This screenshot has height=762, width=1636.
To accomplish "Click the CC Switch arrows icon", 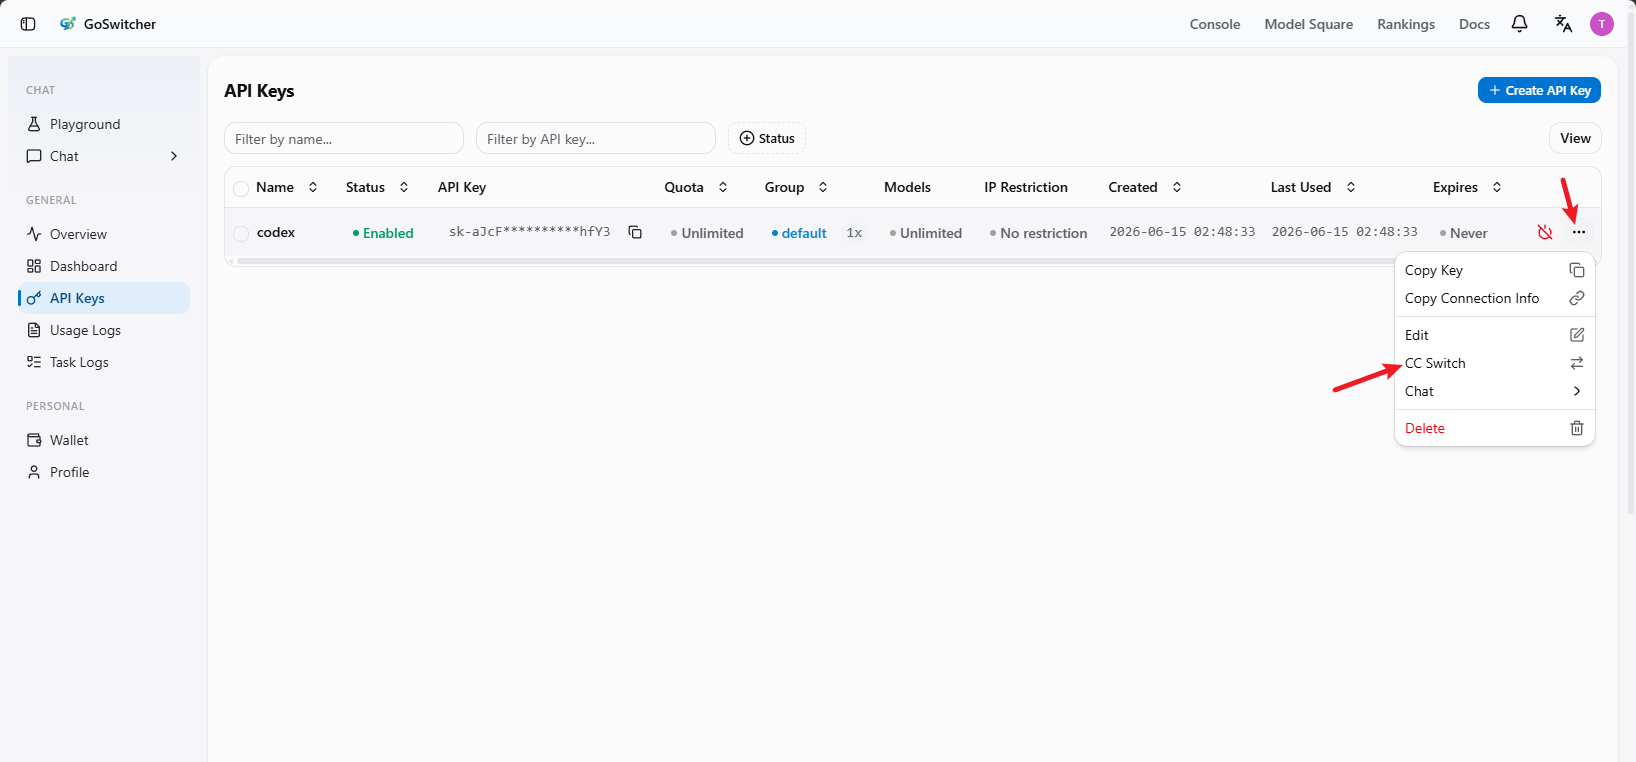I will click(1577, 363).
